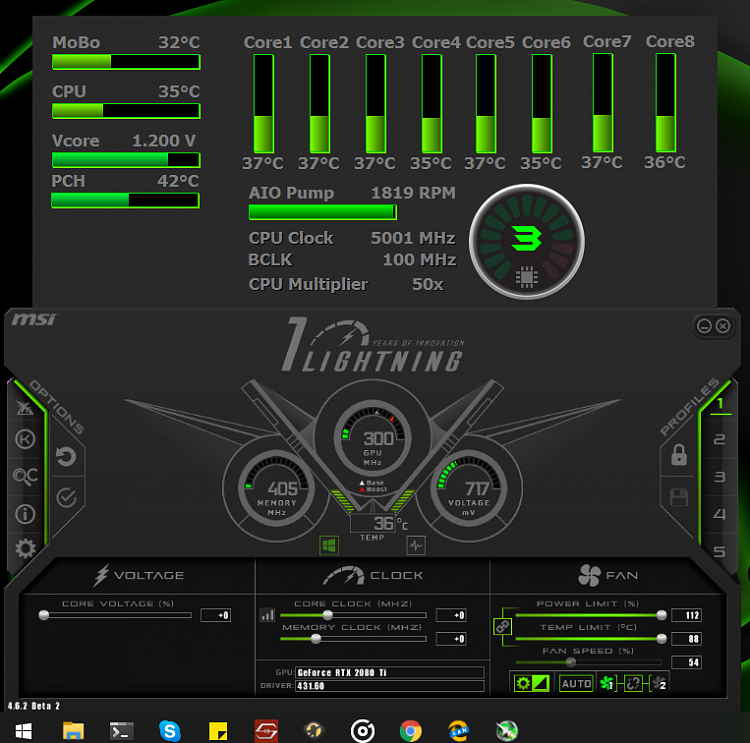Edit the Power Limit value 112
Screen dimensions: 750x743
(x=686, y=615)
